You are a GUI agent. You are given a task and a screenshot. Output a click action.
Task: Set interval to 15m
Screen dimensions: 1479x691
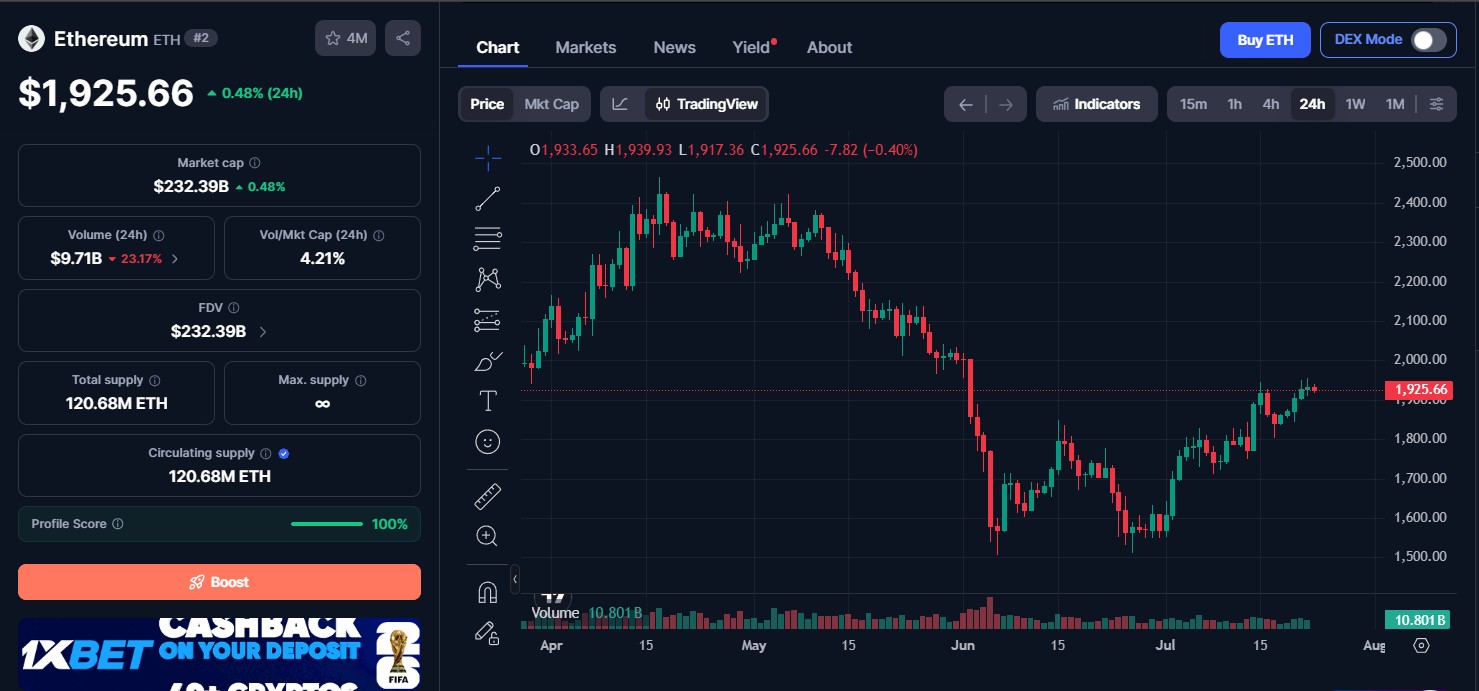point(1193,104)
